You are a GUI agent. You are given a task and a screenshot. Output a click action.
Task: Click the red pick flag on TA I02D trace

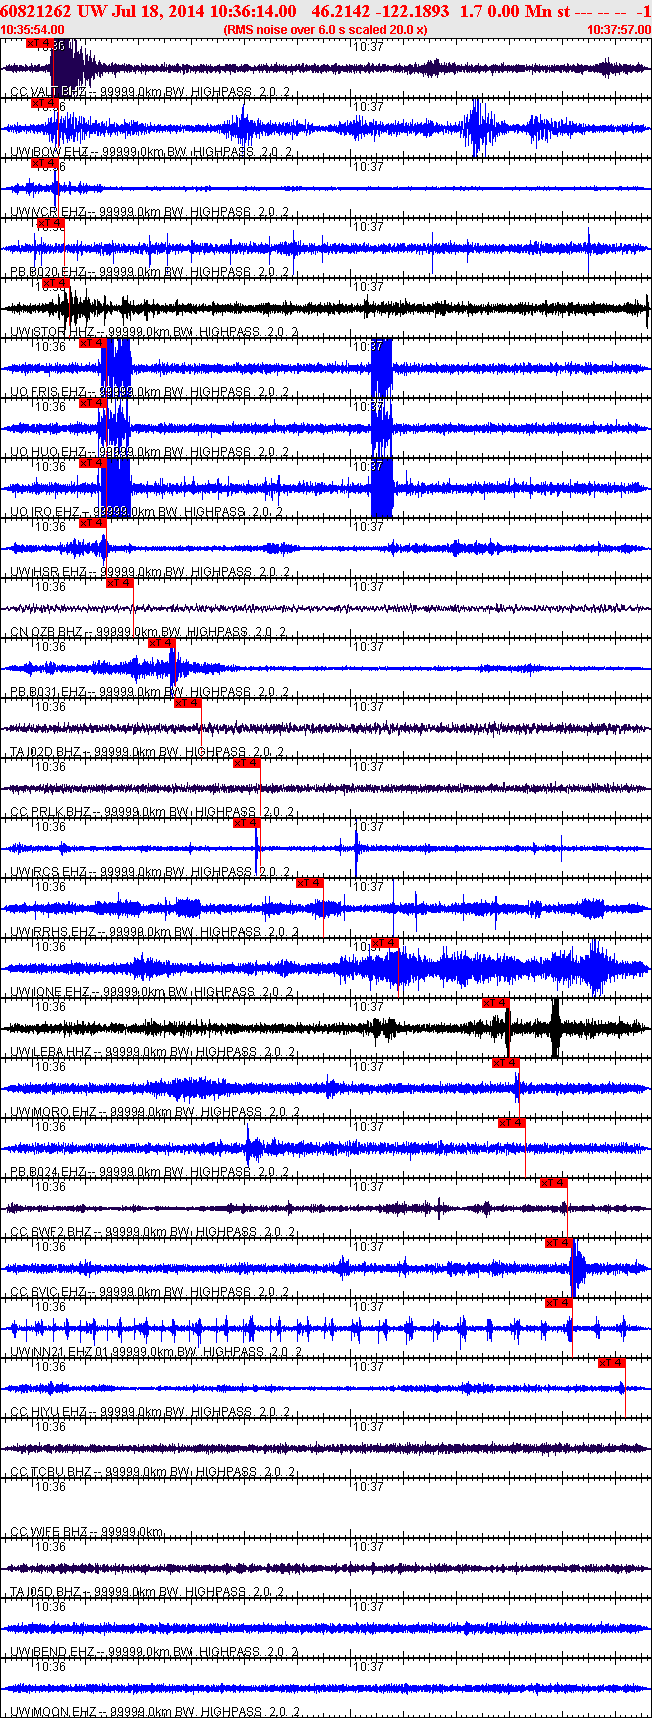188,703
